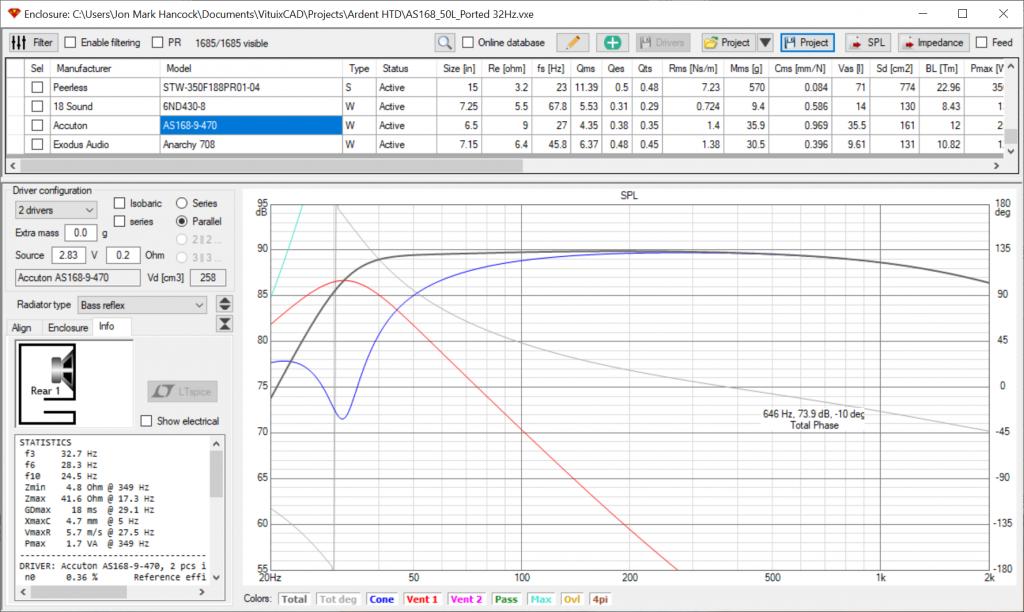Toggle the Feed checkbox

[981, 42]
